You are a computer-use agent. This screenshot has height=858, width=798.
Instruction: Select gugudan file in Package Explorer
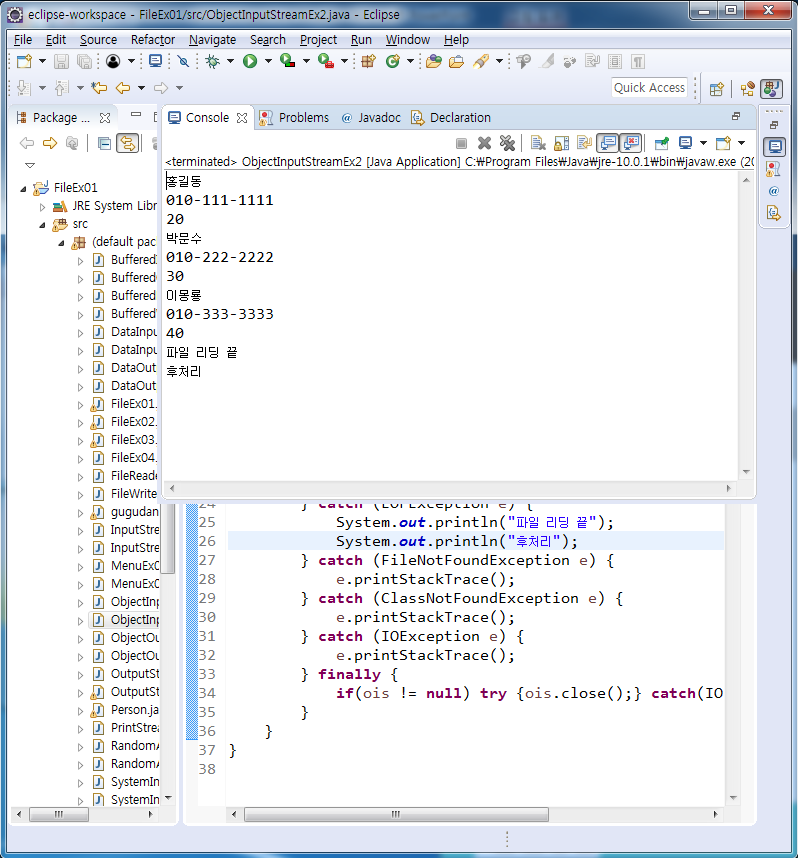(135, 512)
